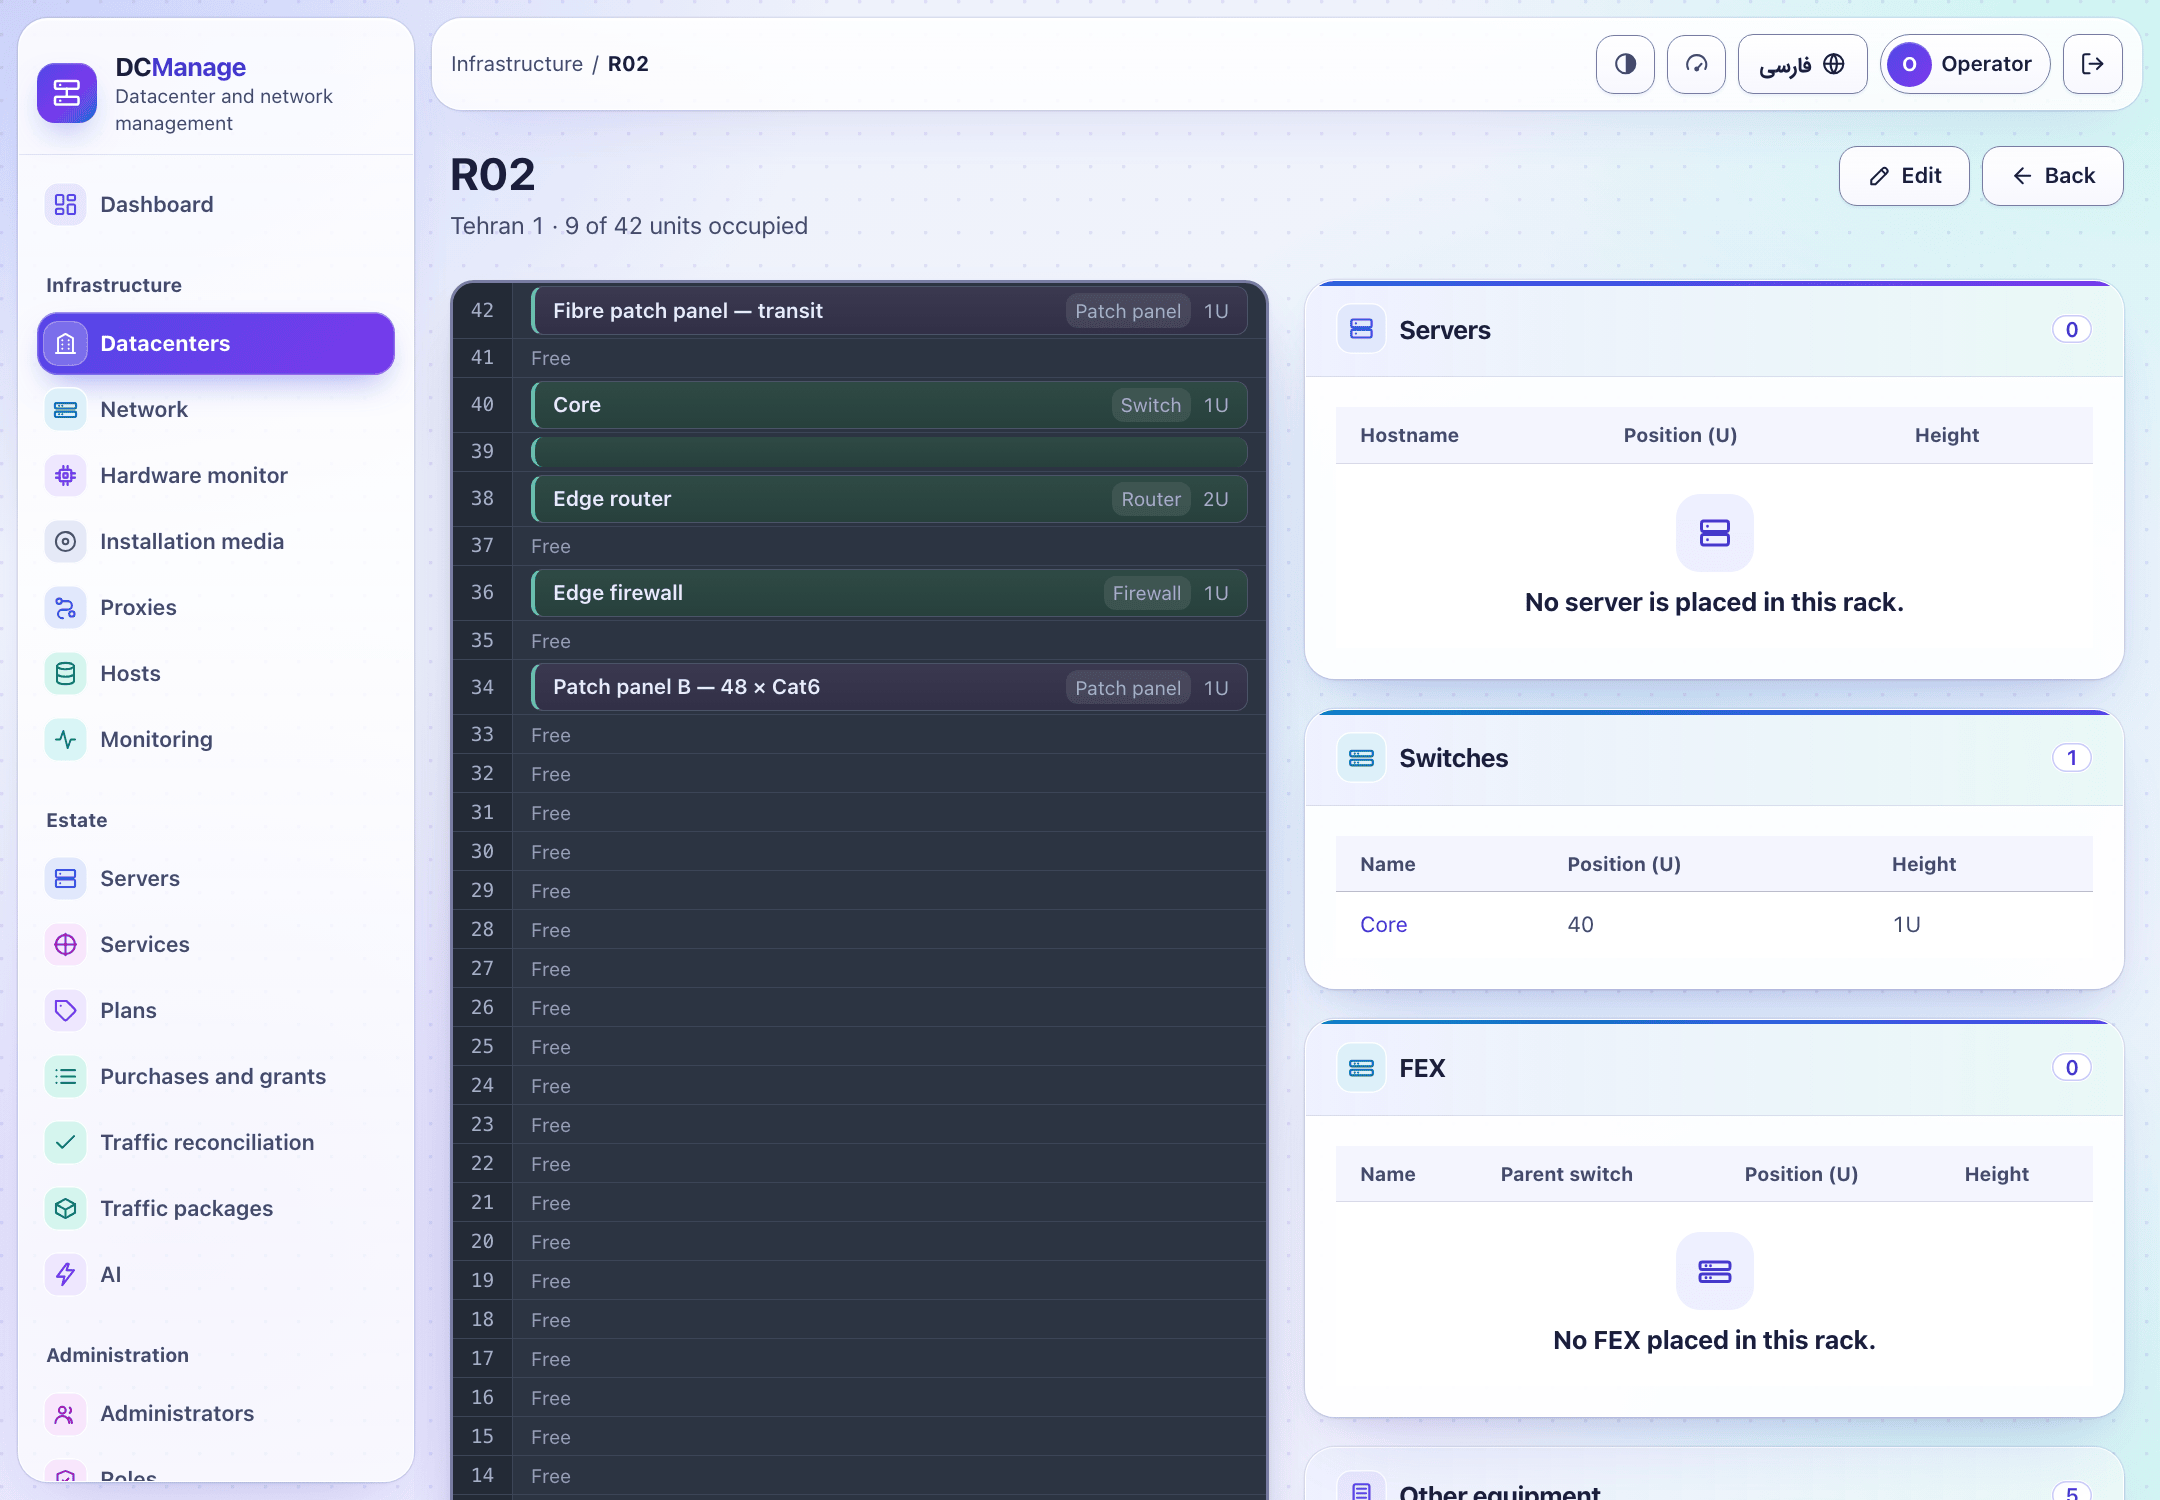Toggle dark mode theme icon

1625,64
